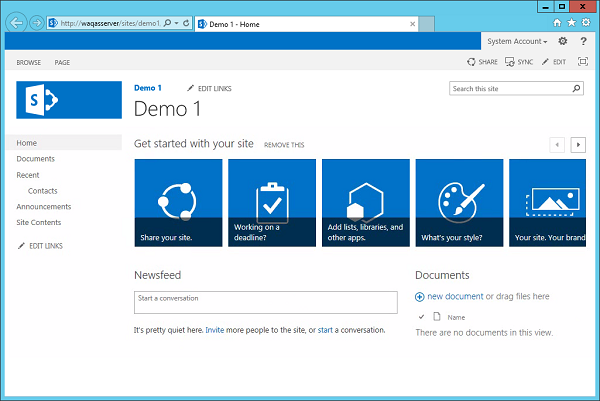Open Site Contents in left navigation
Screen dimensions: 600x401
(38, 222)
